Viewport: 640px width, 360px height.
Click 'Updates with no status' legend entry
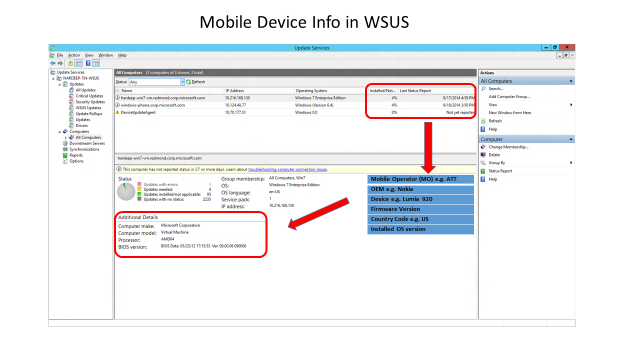tap(163, 199)
